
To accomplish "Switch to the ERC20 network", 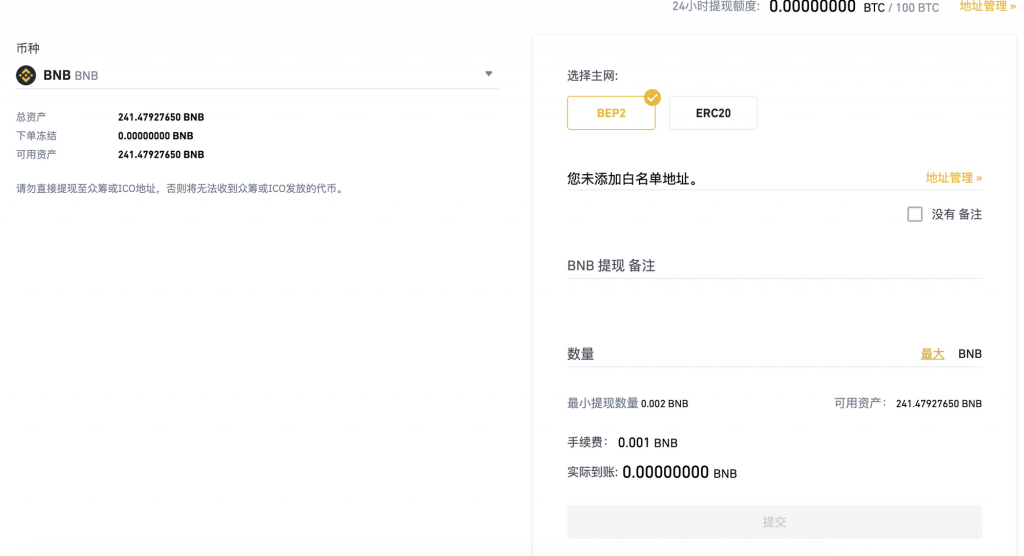I will click(713, 113).
